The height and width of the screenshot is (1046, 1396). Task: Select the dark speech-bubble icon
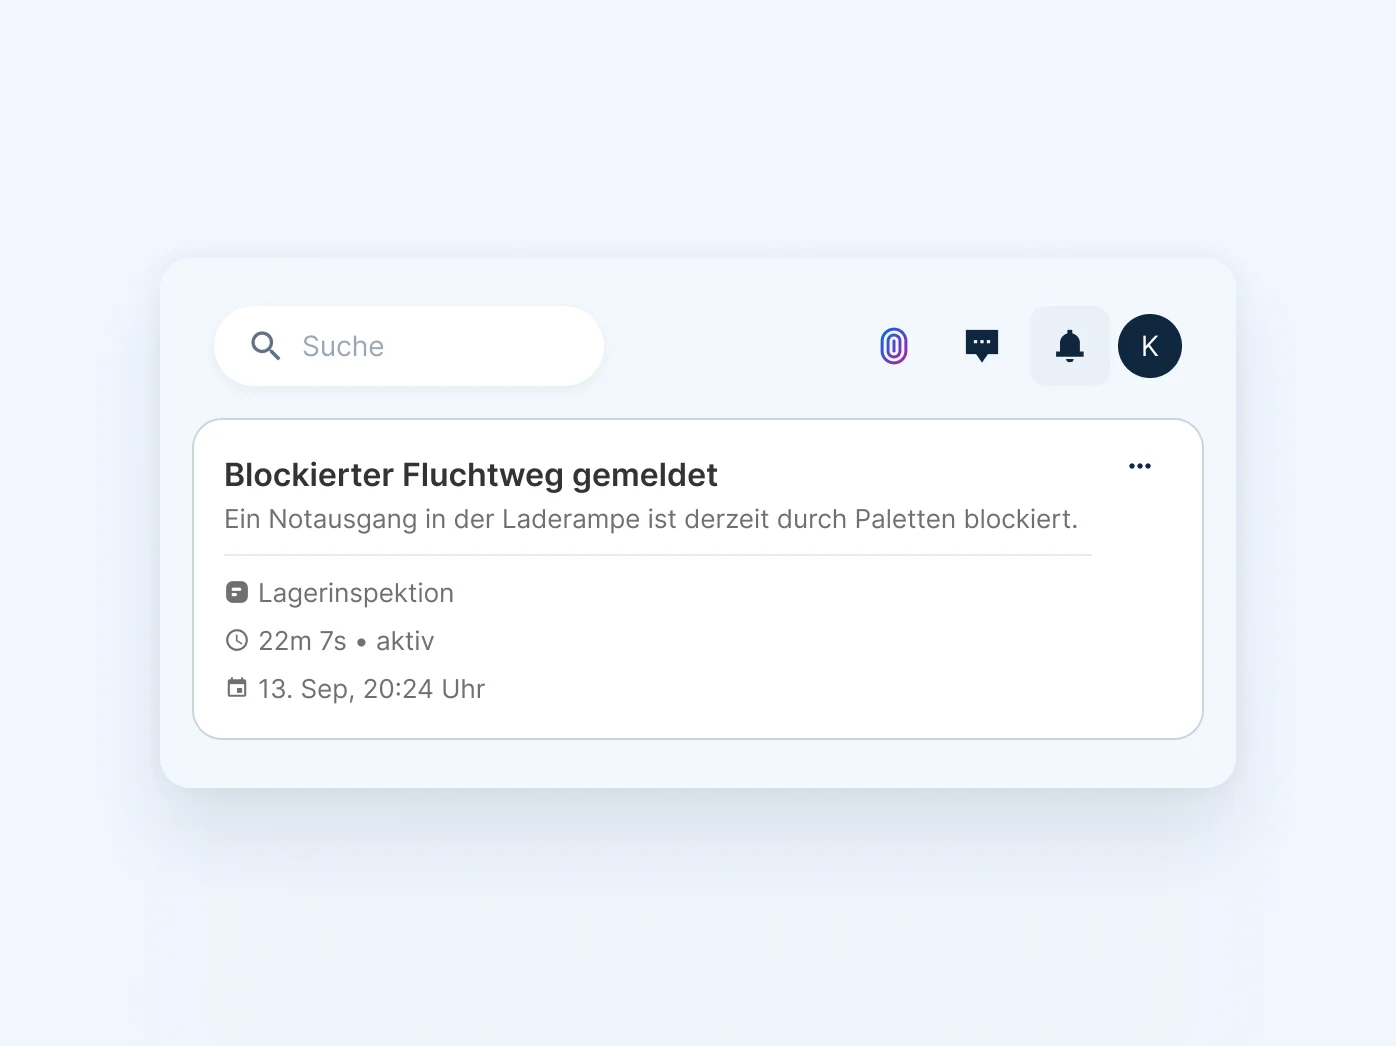(x=981, y=346)
